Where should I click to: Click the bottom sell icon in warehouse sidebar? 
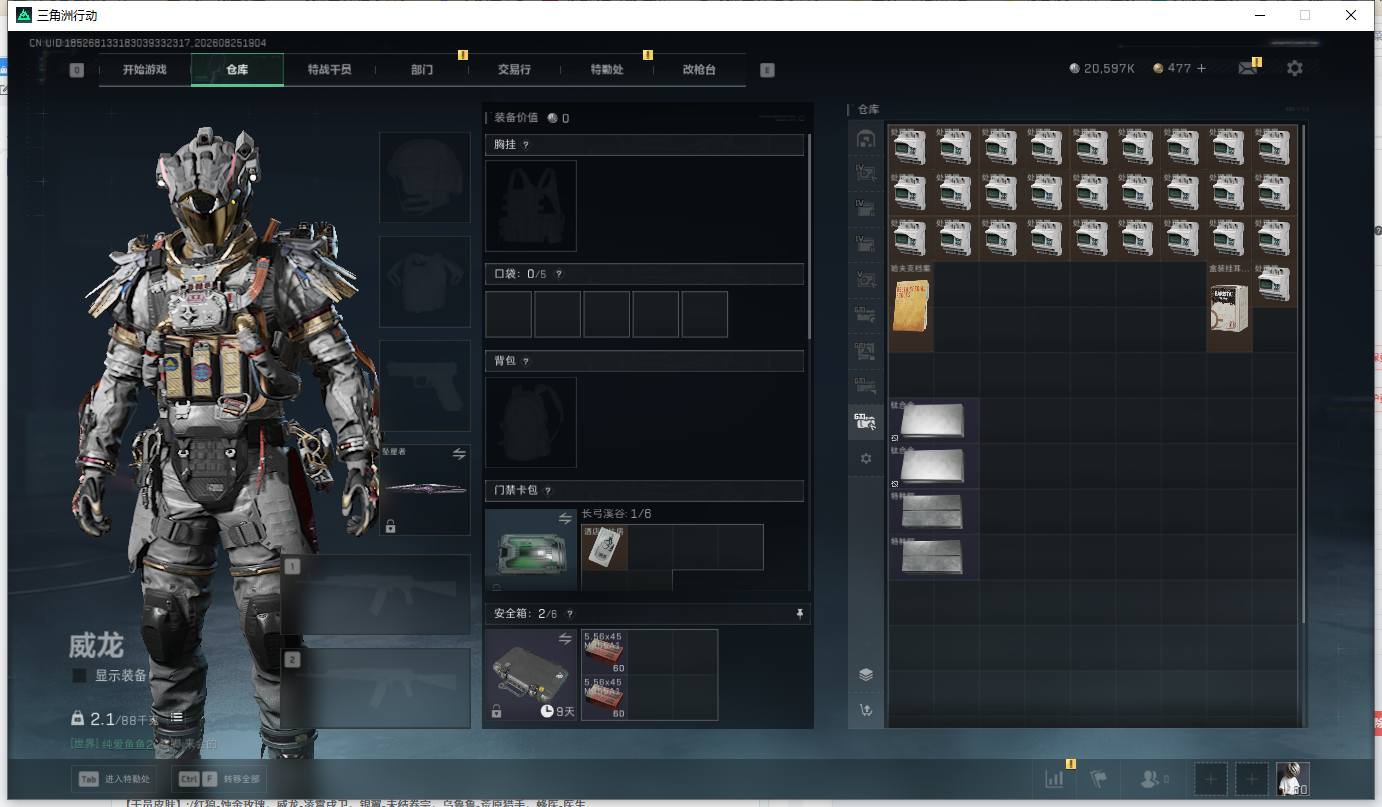(x=866, y=710)
